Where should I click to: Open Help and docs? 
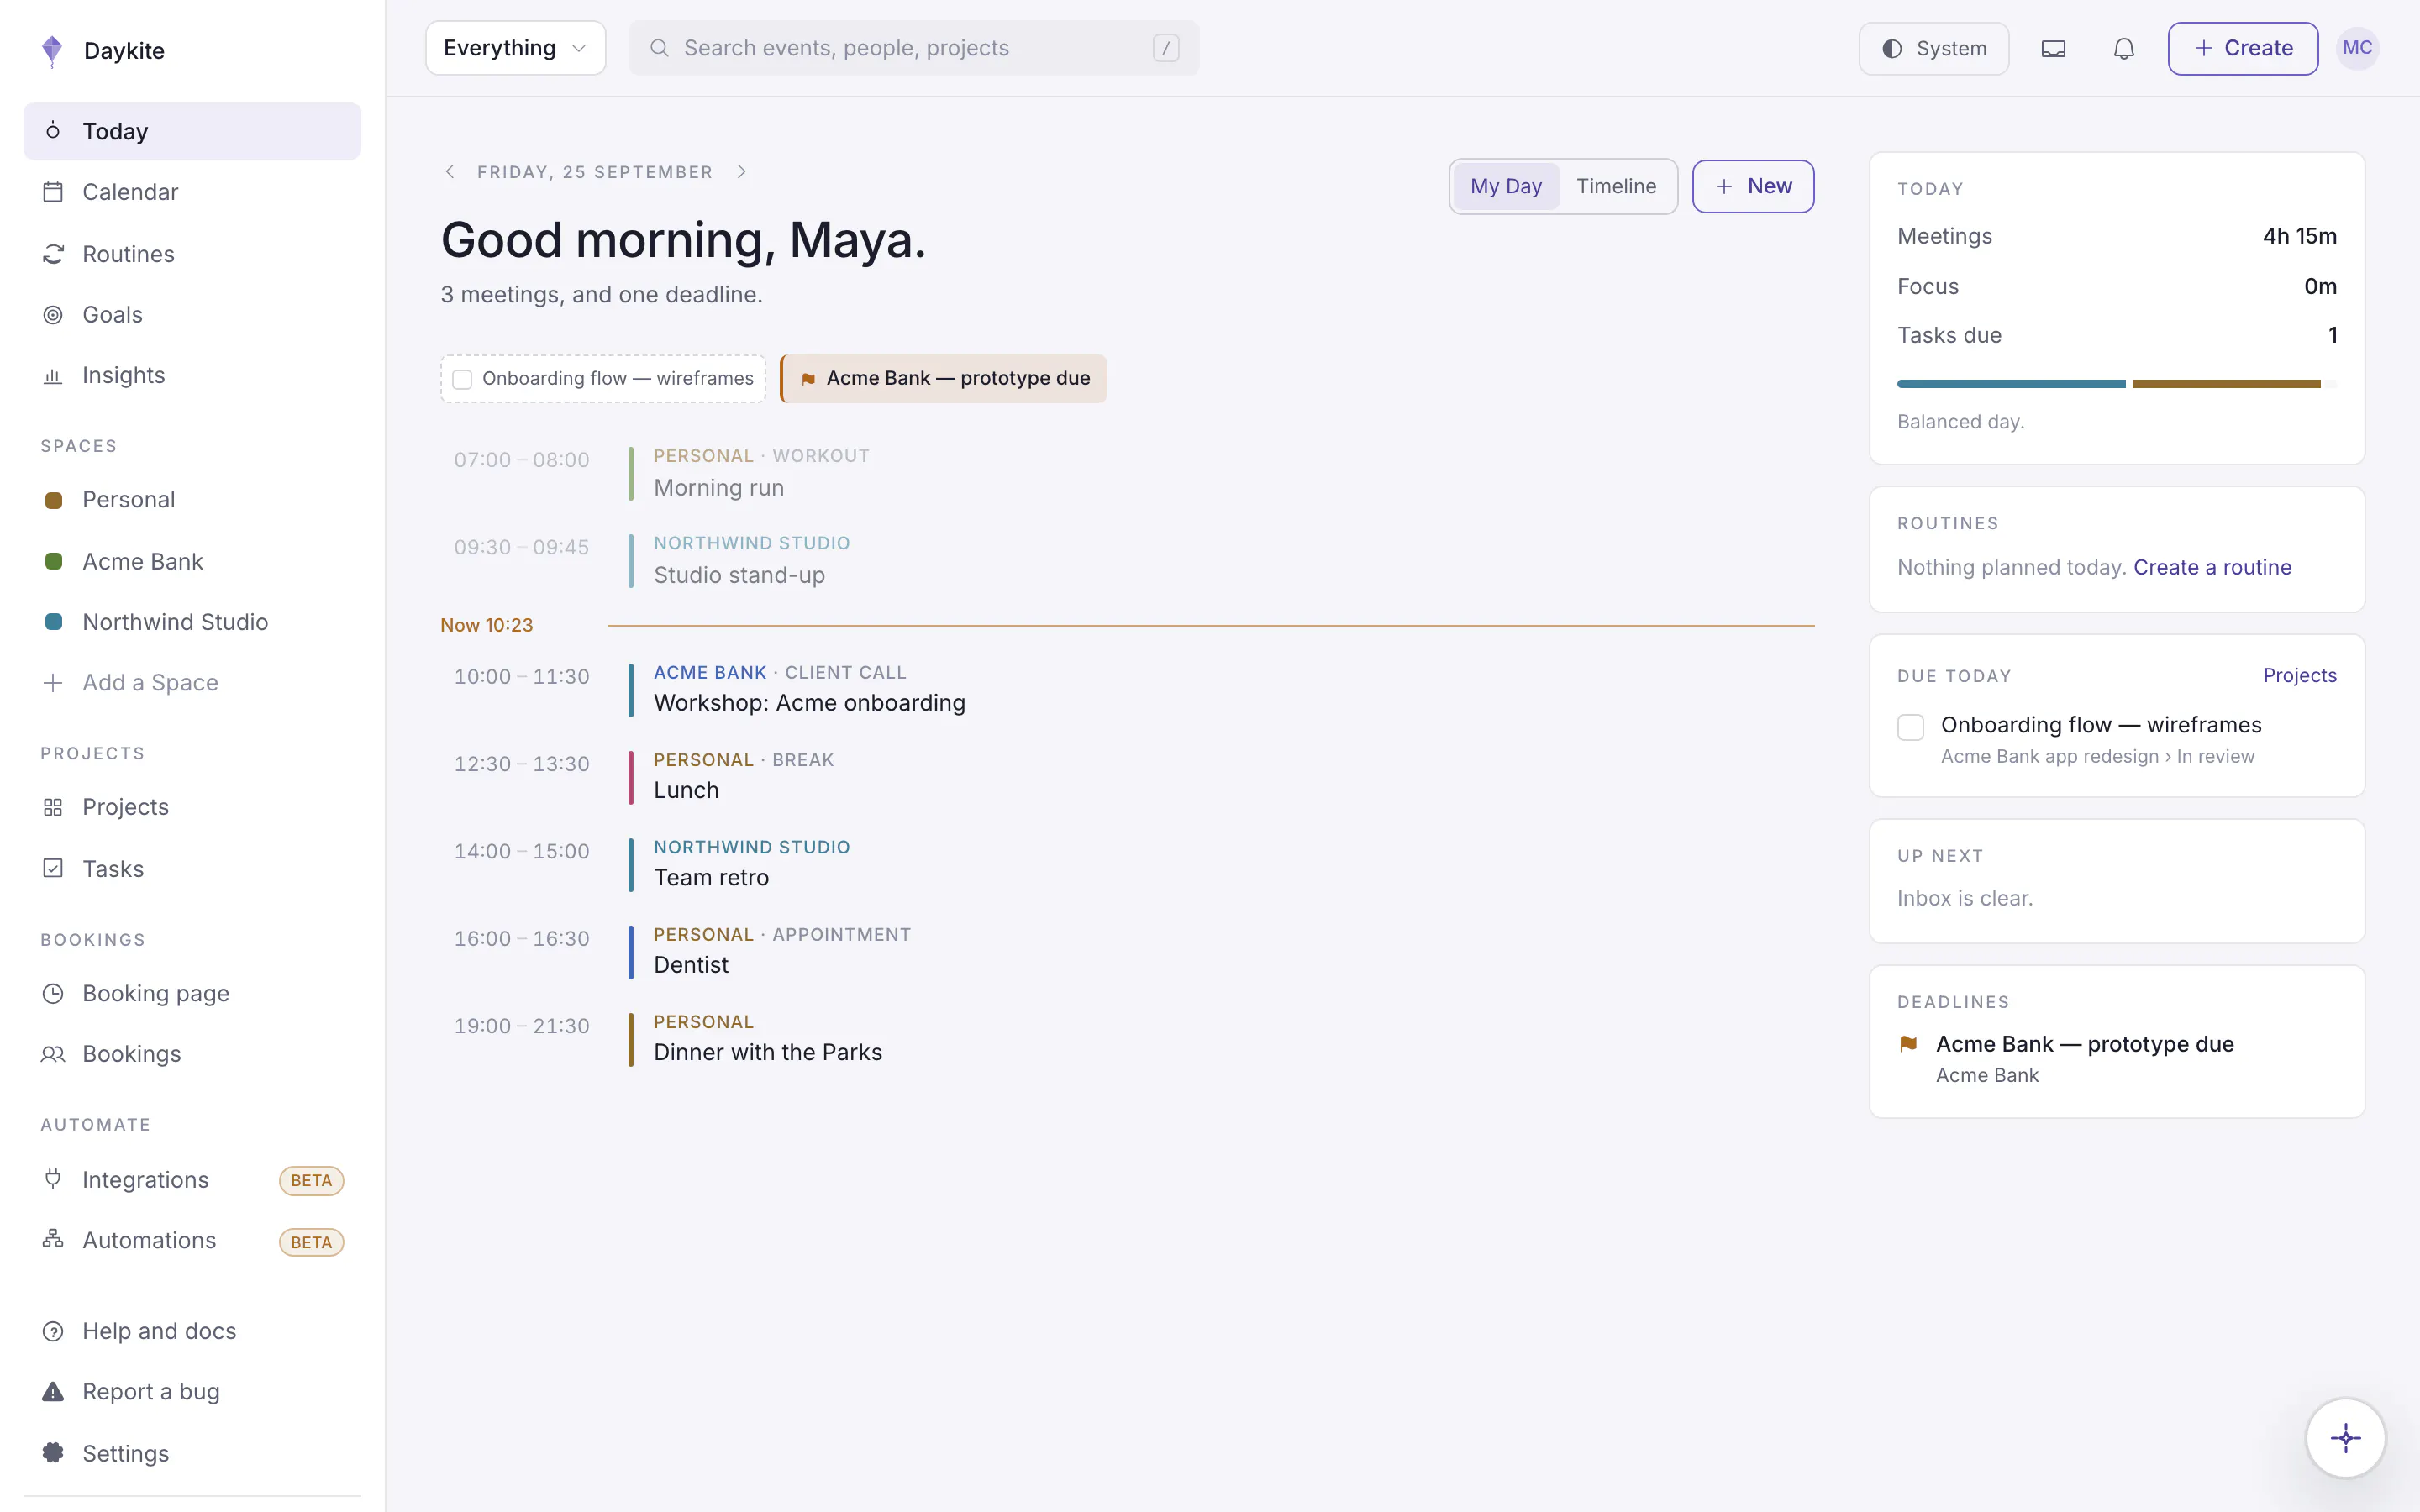tap(192, 1331)
